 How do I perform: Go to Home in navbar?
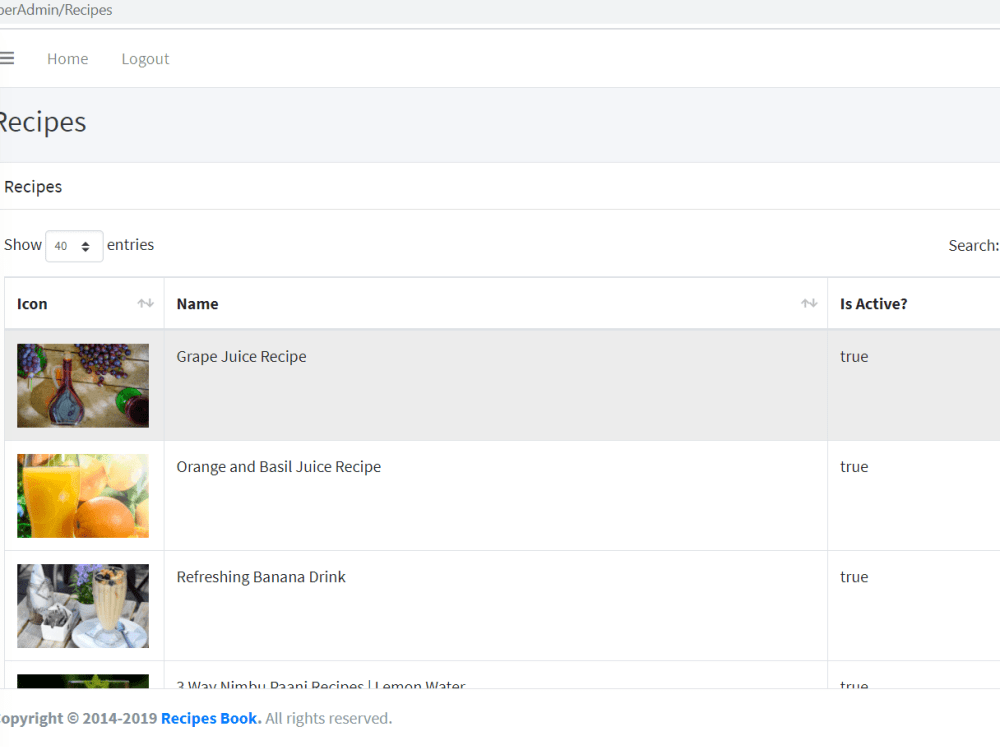(68, 59)
